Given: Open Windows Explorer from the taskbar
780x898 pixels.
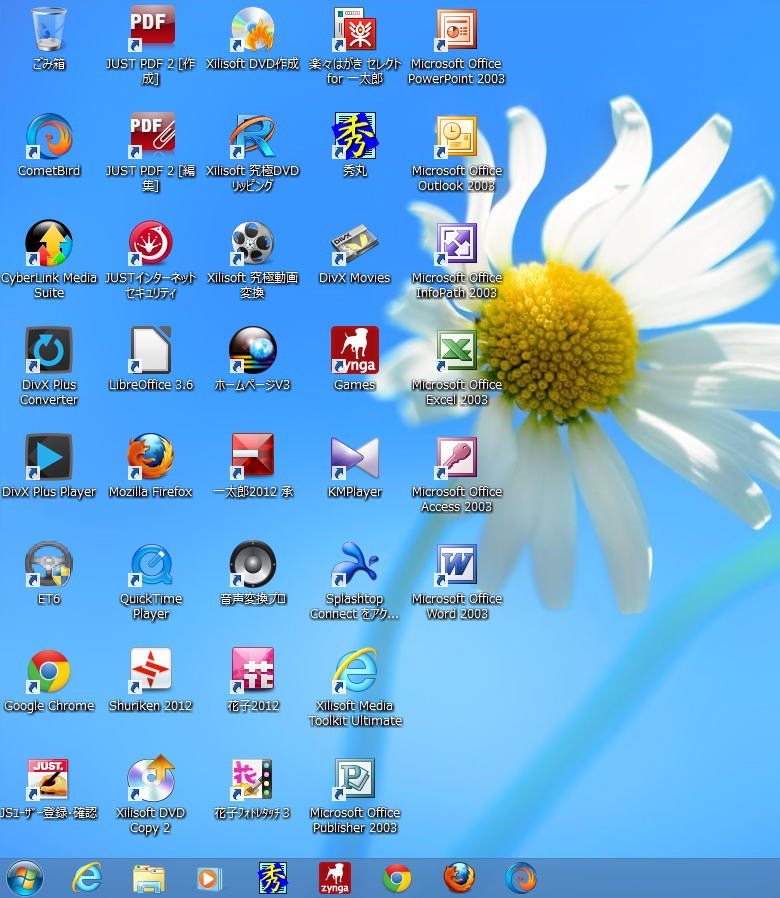Looking at the screenshot, I should click(149, 878).
